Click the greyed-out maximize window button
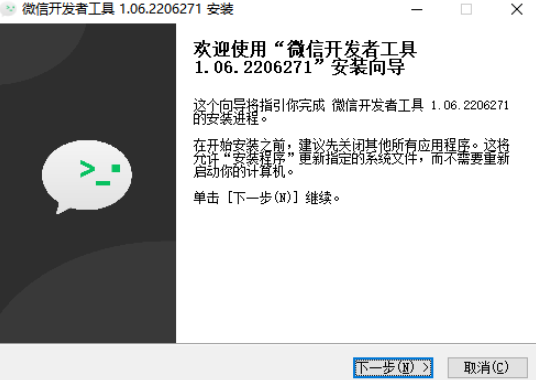 (x=467, y=9)
